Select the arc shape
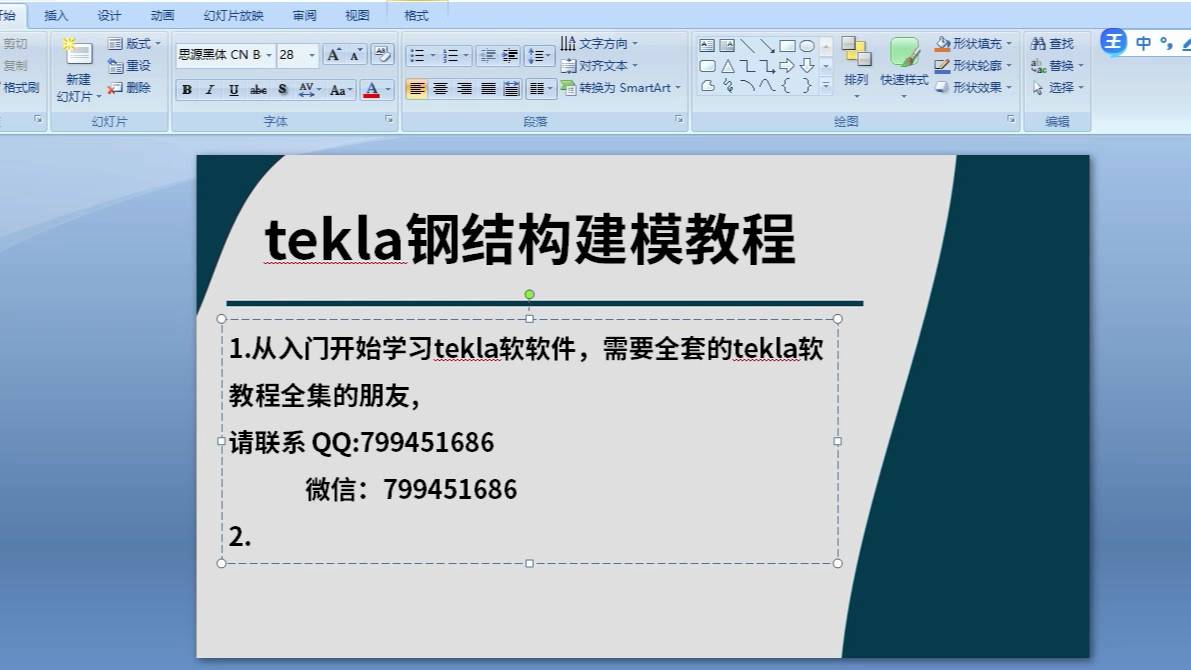 pos(747,86)
